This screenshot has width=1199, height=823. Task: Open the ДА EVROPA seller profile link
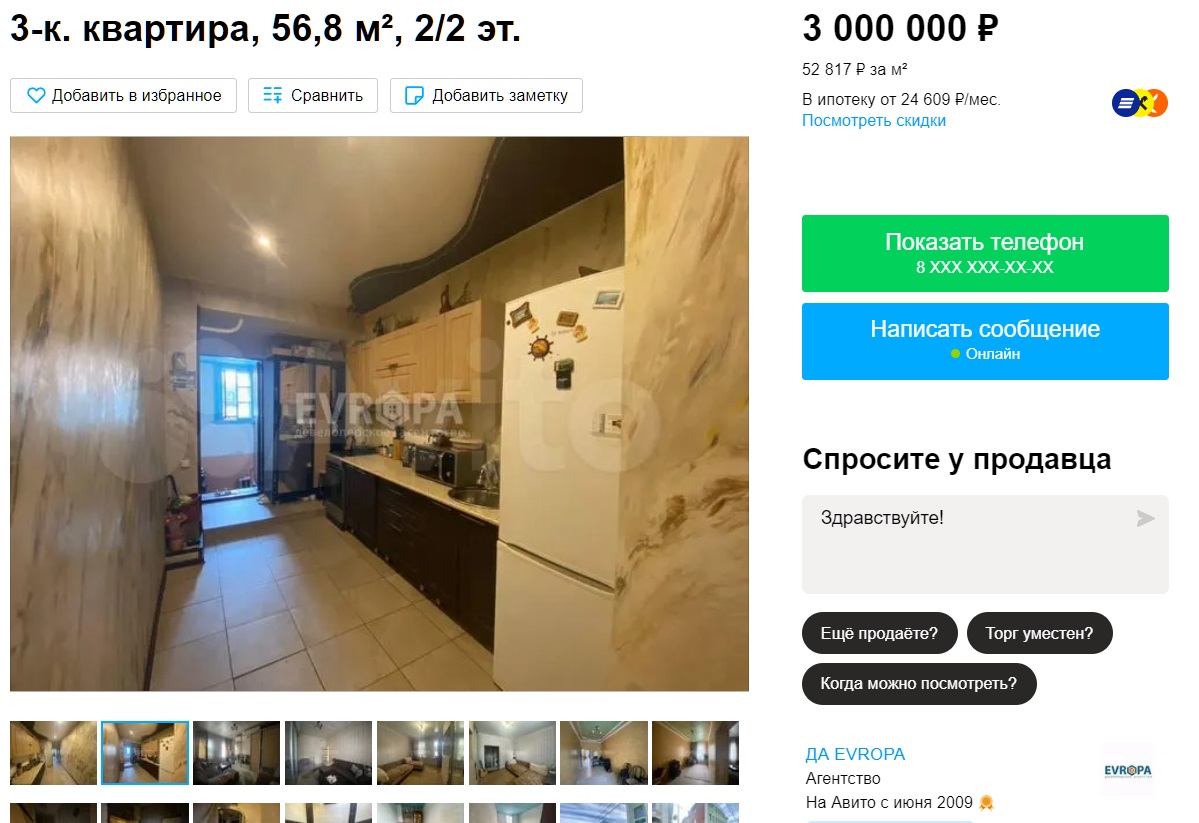(855, 754)
